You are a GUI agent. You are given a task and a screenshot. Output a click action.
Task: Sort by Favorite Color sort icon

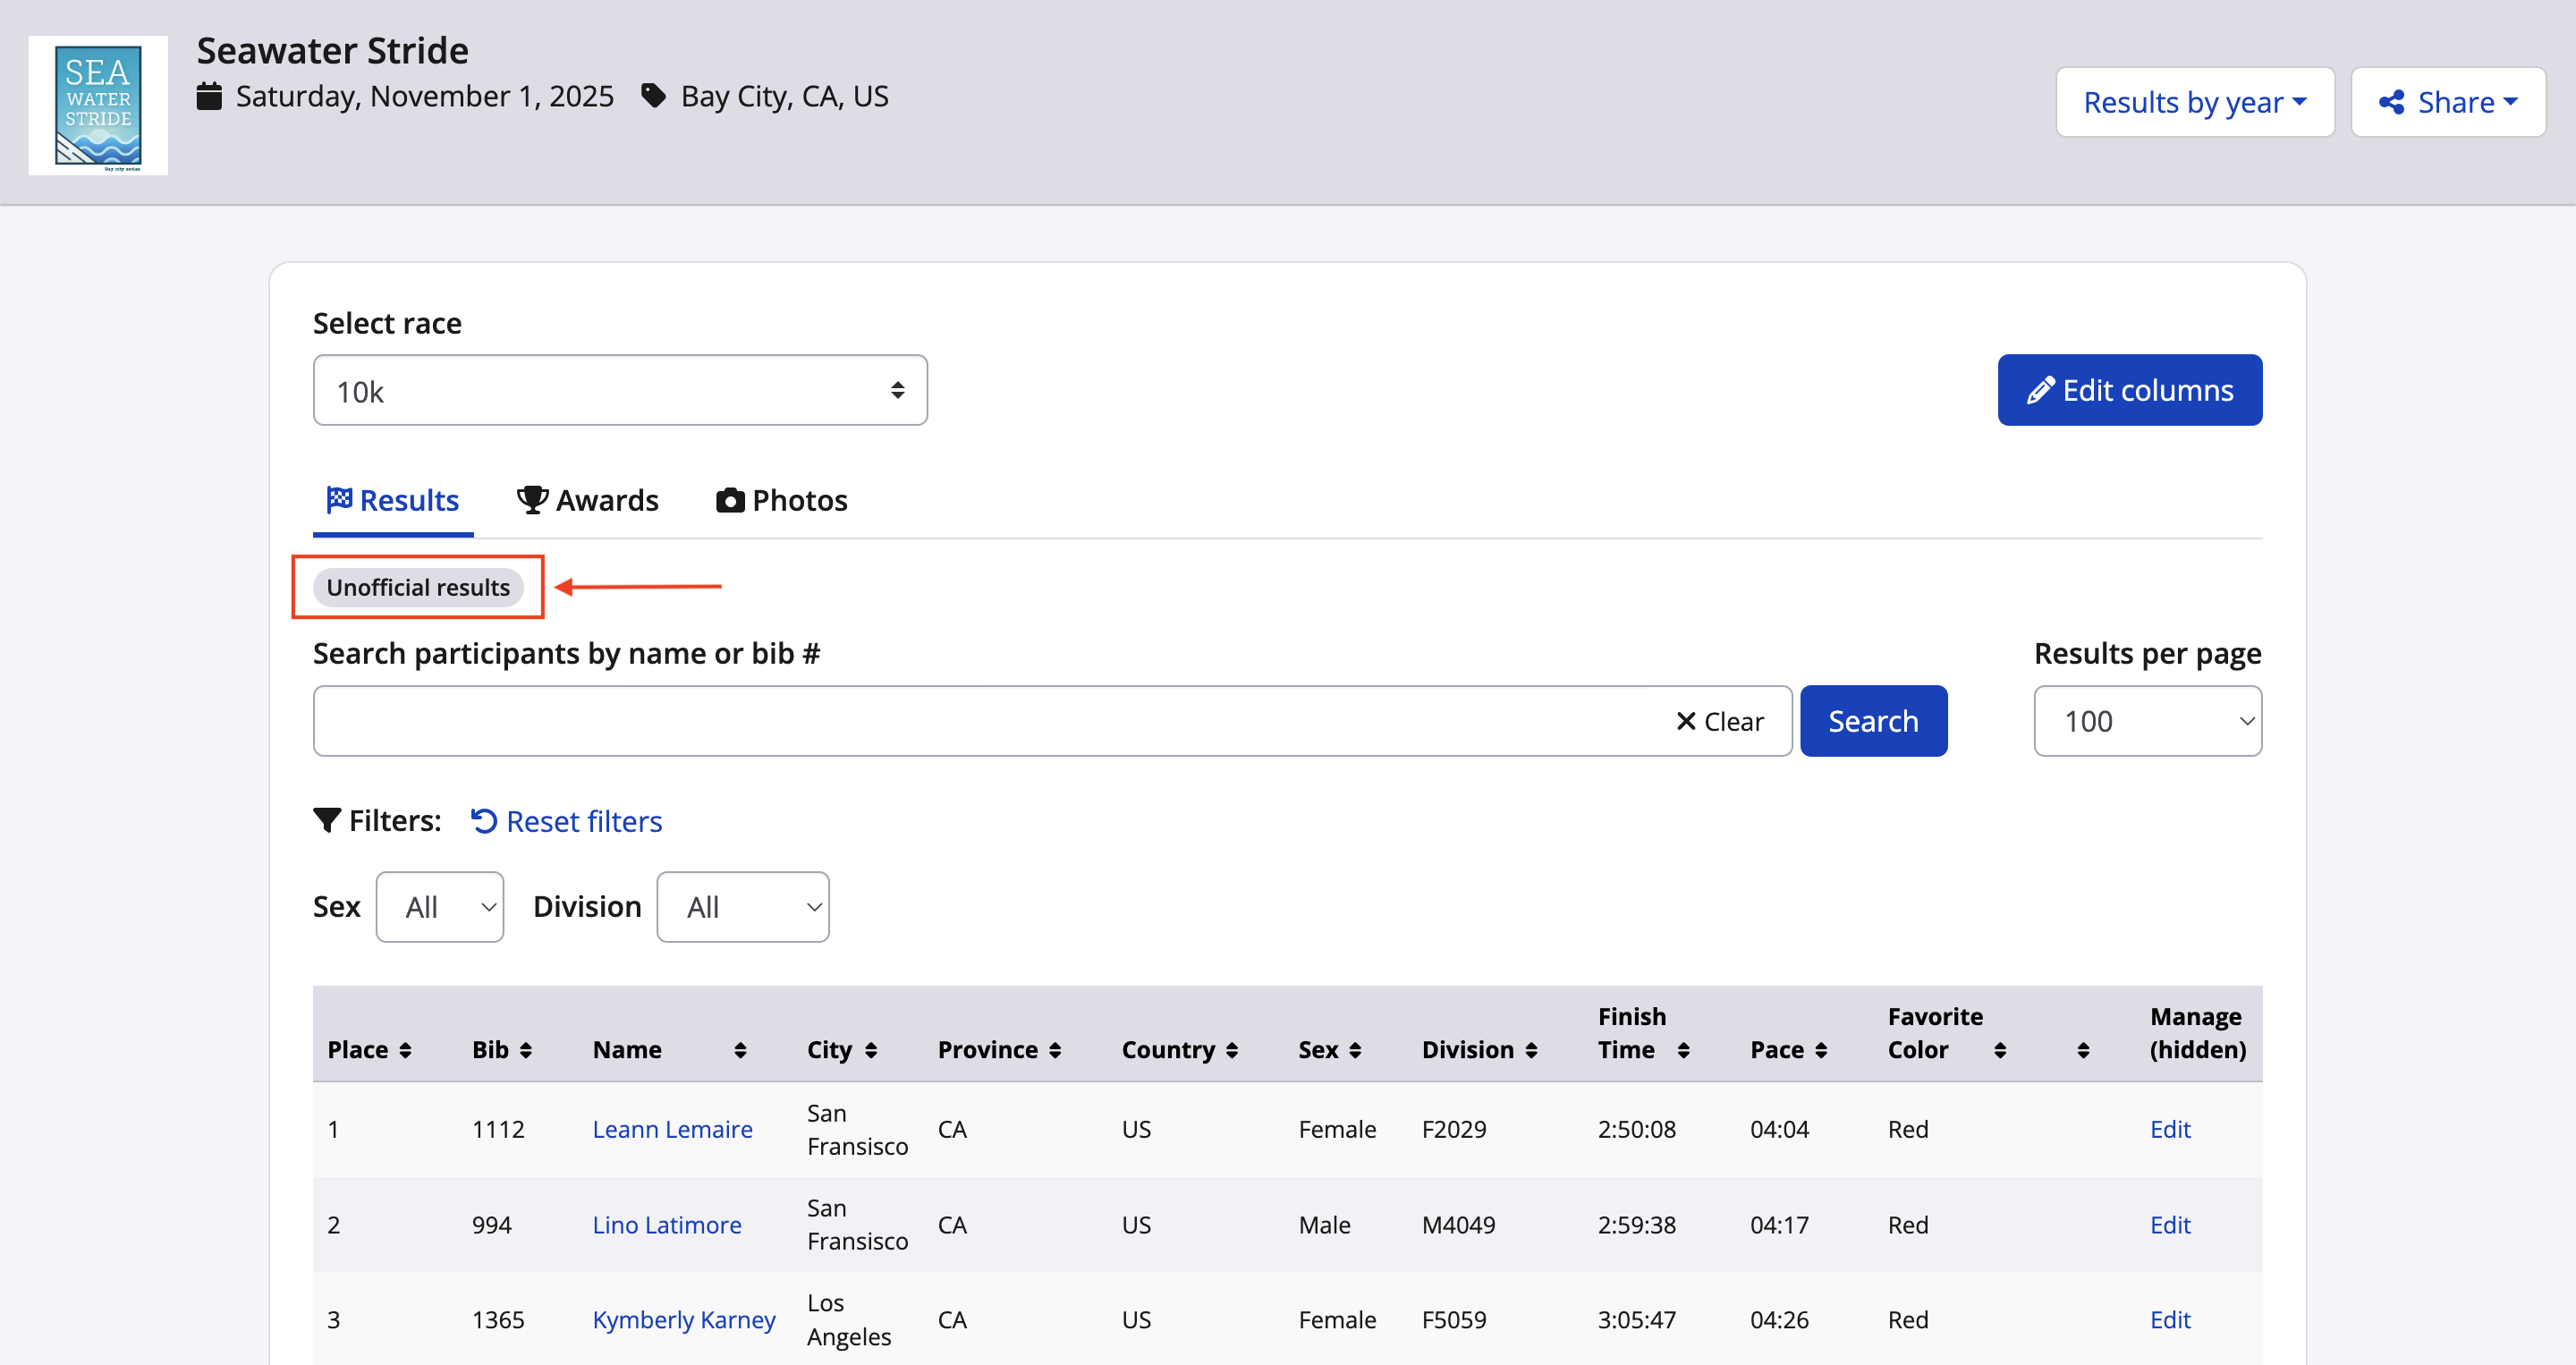point(1999,1050)
